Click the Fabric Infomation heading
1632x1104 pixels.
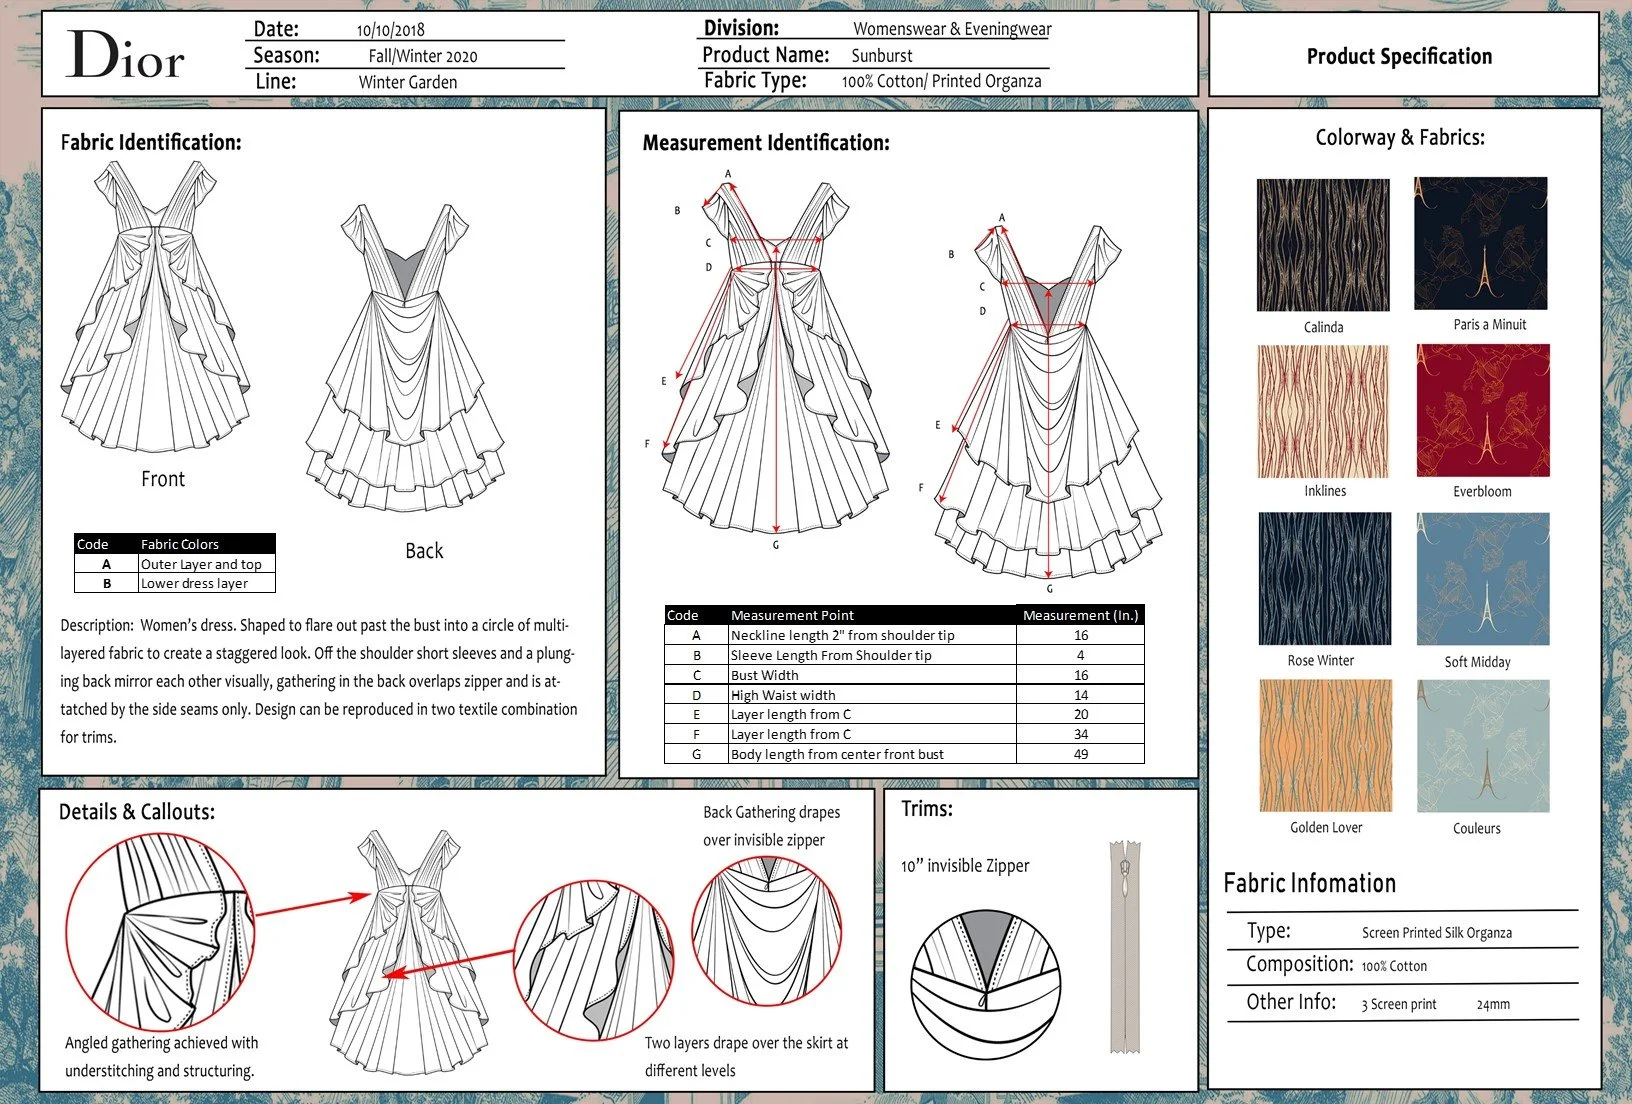(1310, 883)
